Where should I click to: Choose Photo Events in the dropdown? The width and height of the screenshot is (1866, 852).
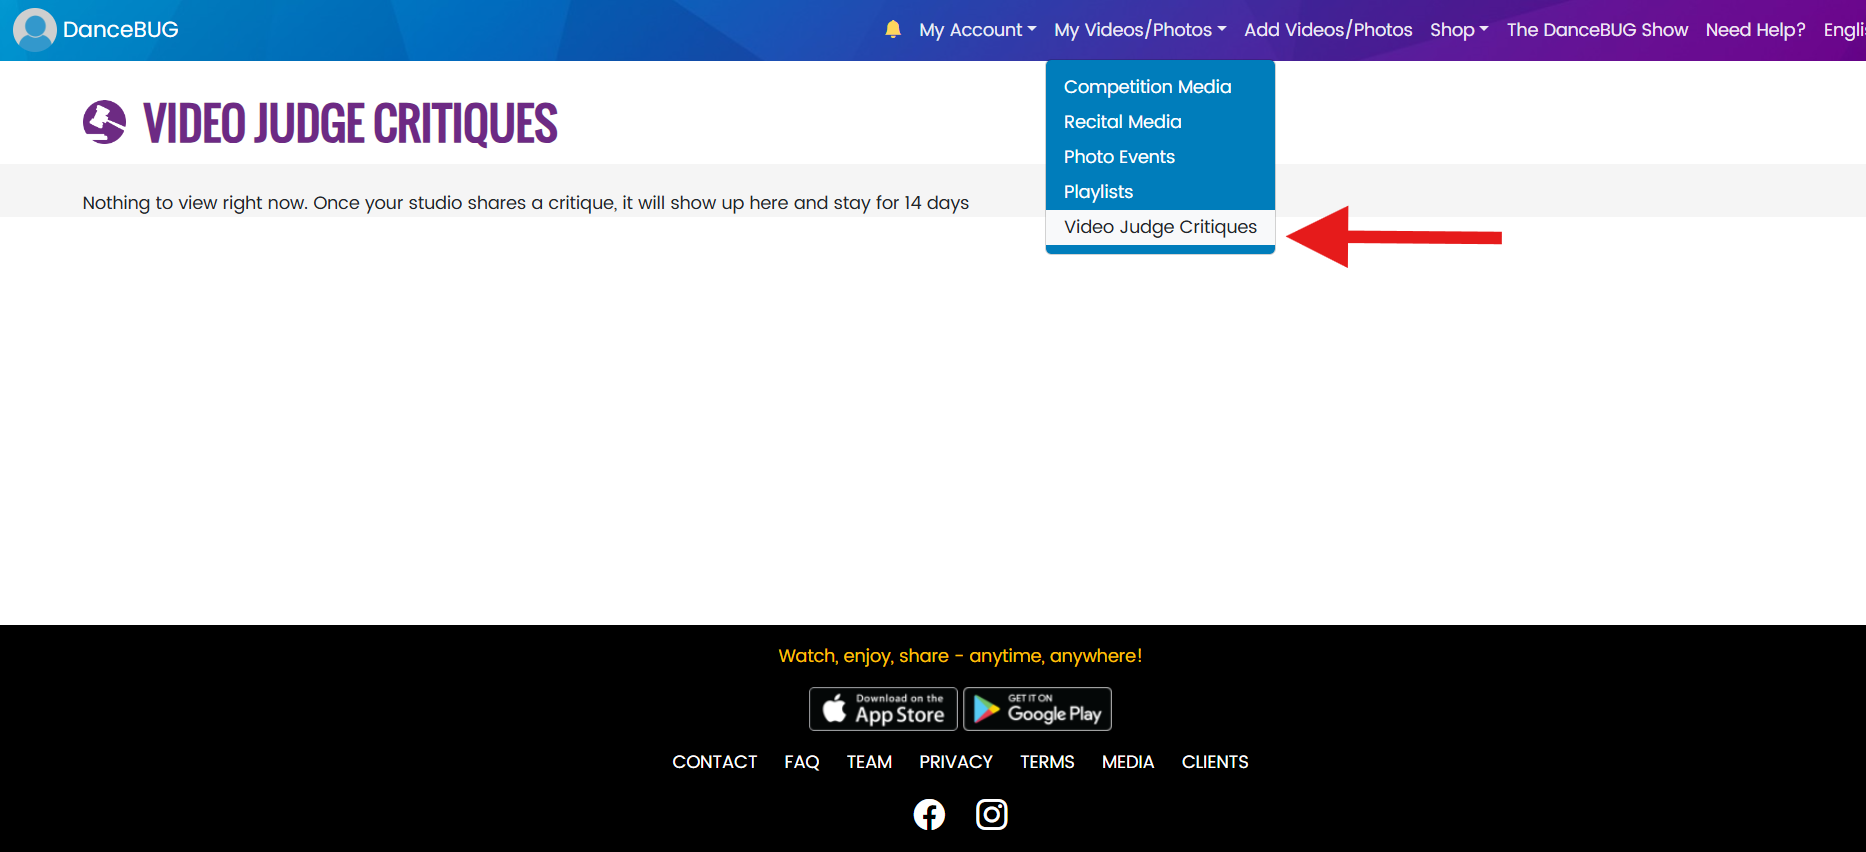tap(1119, 157)
